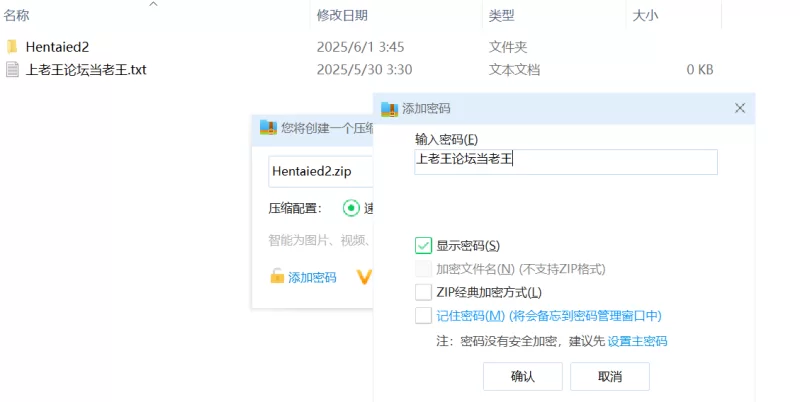Enable ZIP经典加密方式(L) checkbox

point(423,292)
